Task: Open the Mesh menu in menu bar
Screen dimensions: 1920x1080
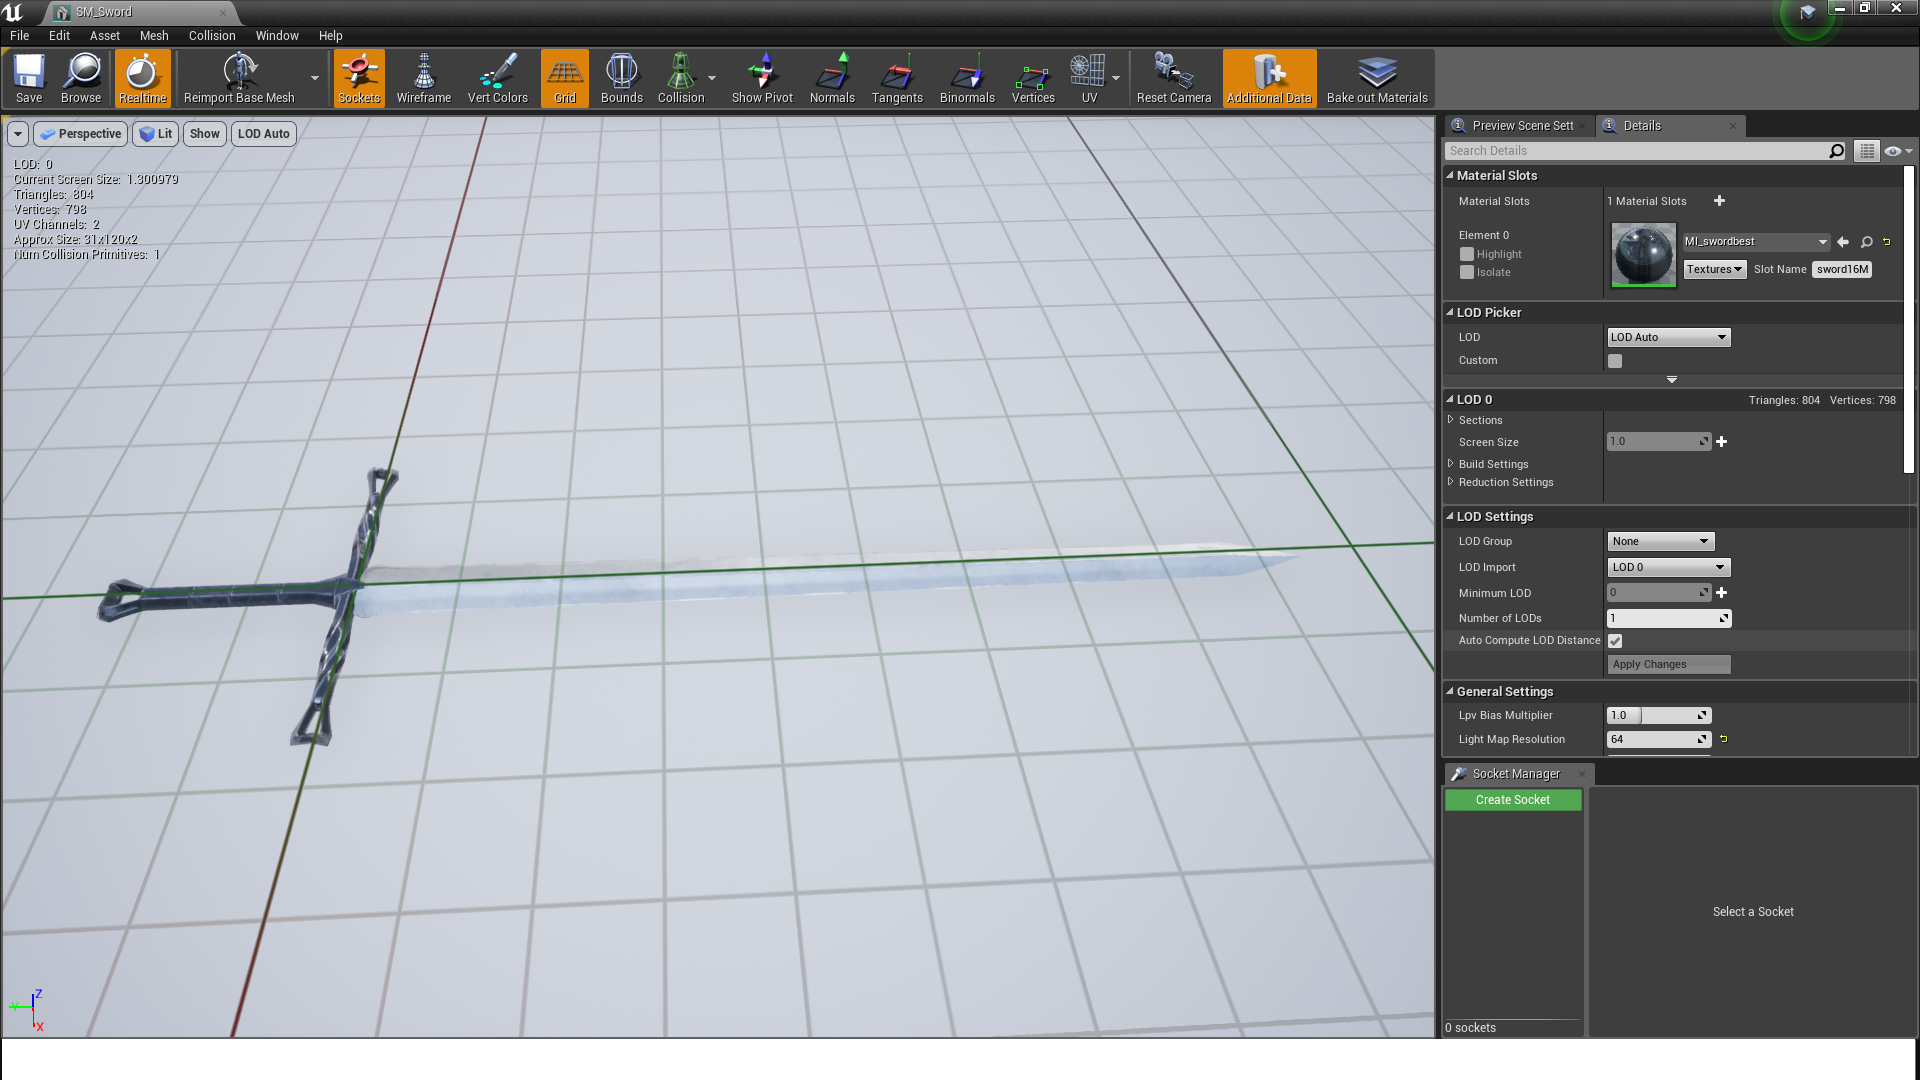Action: (153, 36)
